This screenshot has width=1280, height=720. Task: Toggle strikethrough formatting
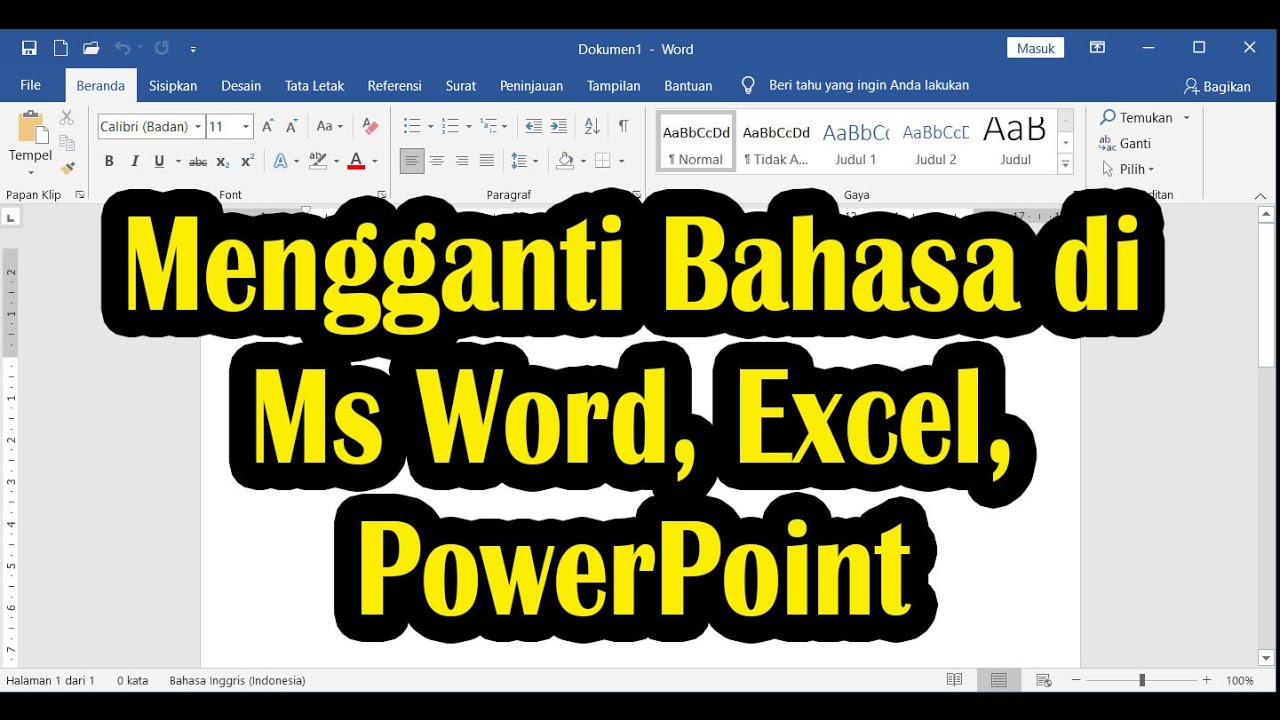pos(198,161)
